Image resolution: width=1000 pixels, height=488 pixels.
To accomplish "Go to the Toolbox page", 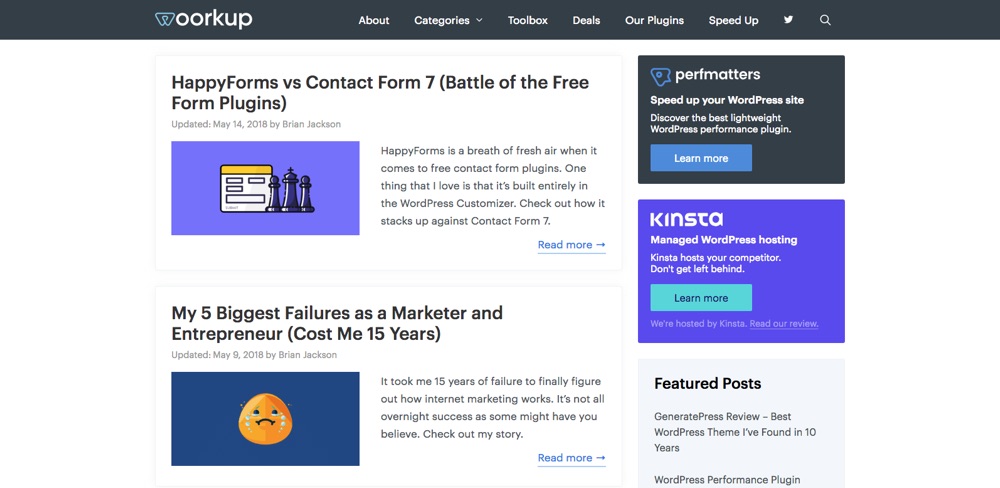I will pyautogui.click(x=527, y=20).
